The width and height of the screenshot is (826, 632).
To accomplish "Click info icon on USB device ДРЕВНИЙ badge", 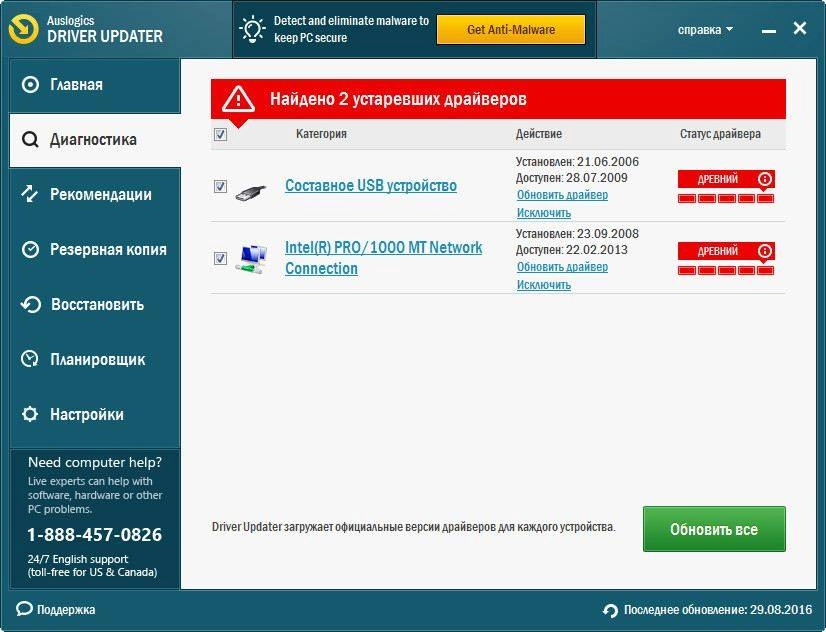I will [765, 179].
